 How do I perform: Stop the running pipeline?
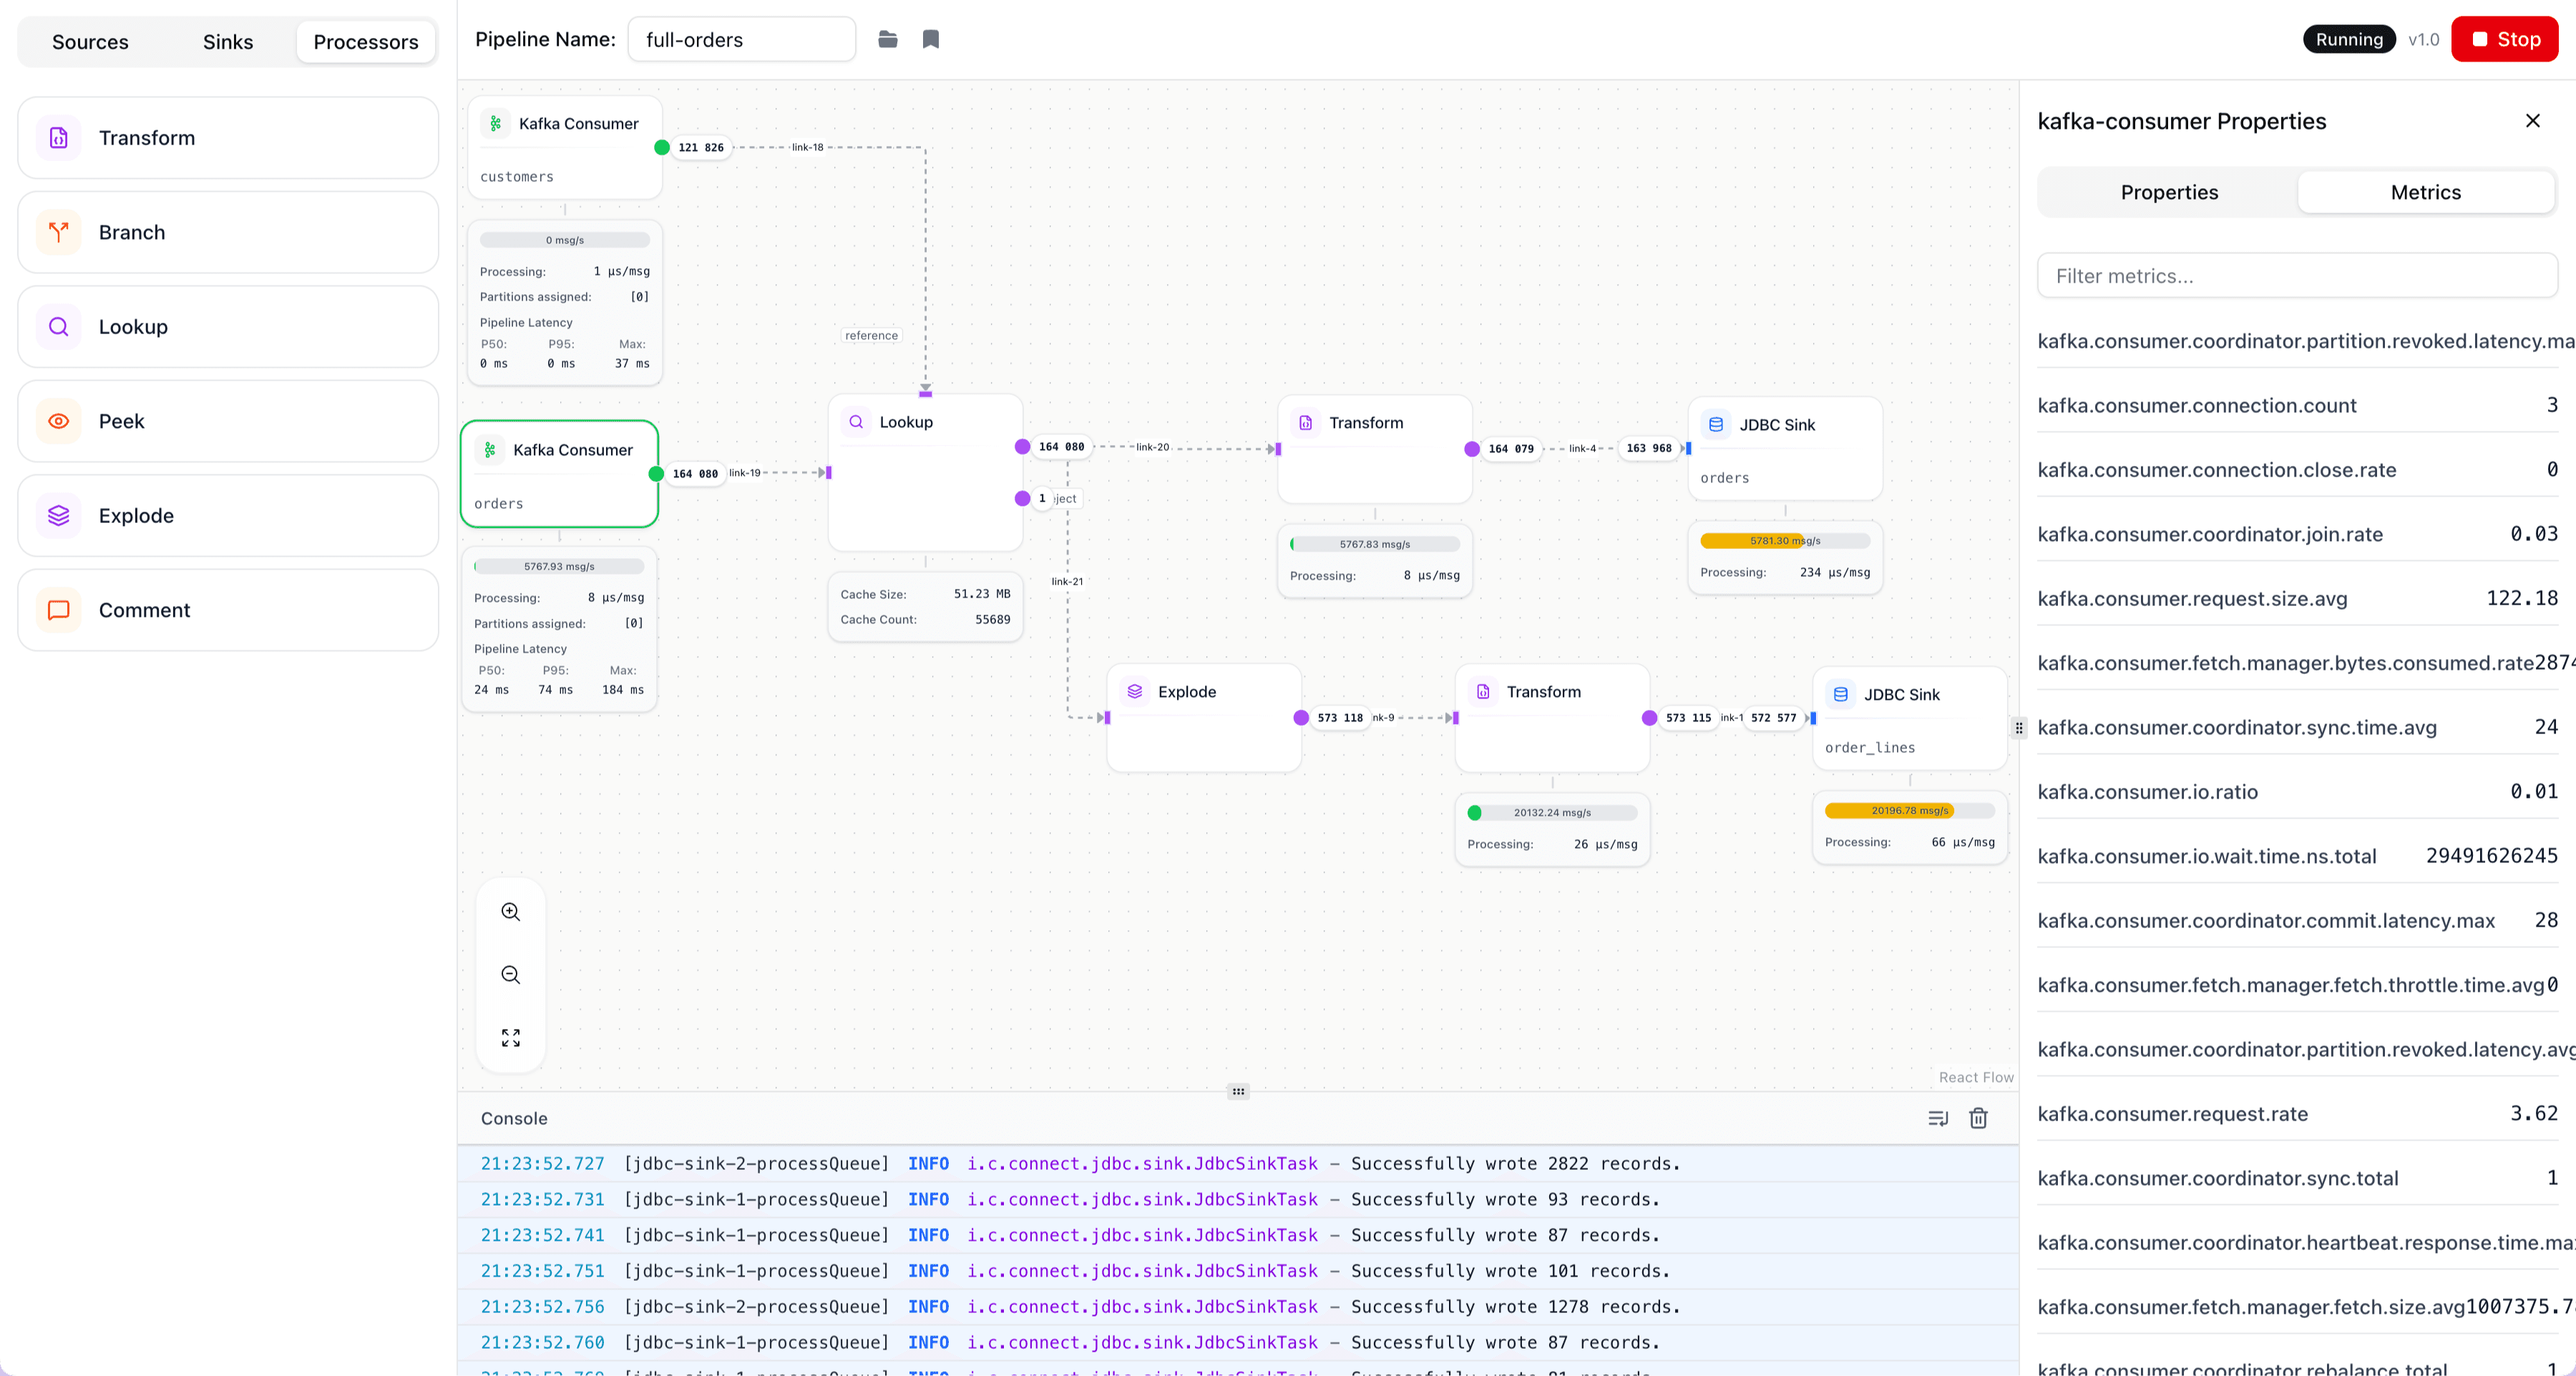[2504, 39]
